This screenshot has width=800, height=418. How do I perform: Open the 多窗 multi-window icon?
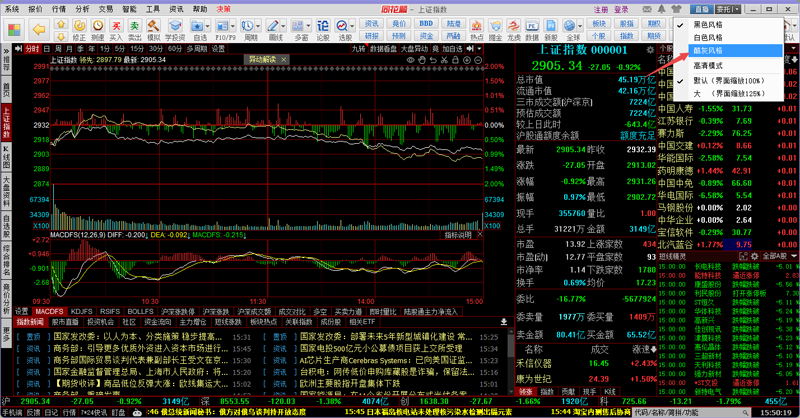pyautogui.click(x=297, y=26)
